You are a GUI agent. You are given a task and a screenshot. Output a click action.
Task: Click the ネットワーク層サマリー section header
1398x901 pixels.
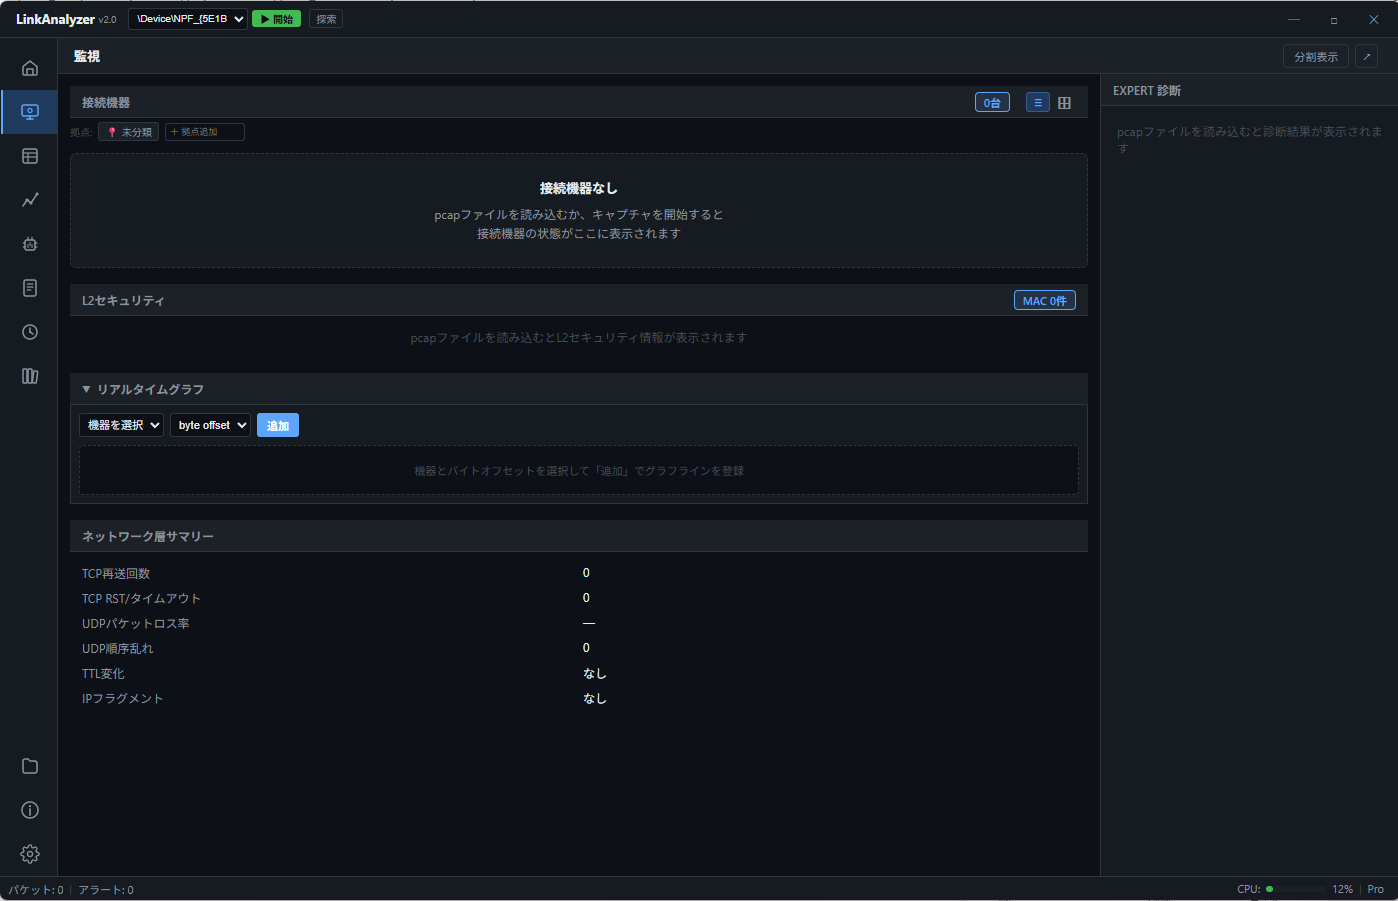(x=579, y=536)
